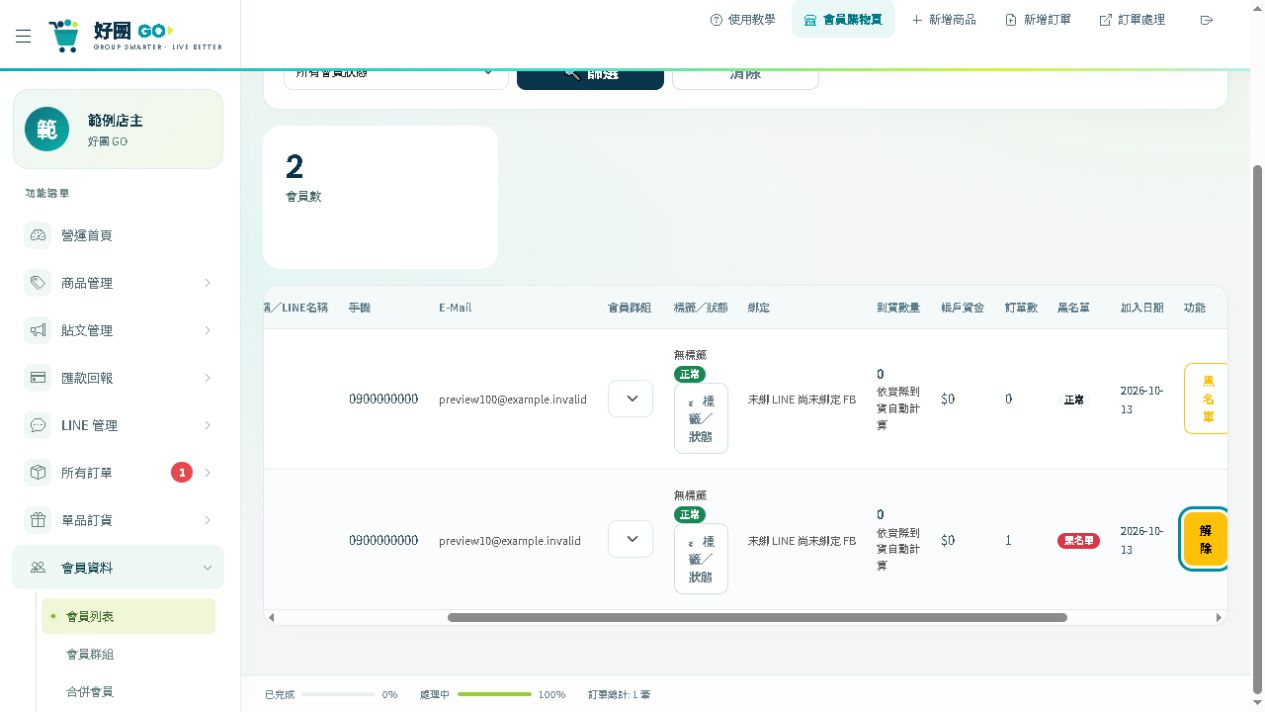
Task: Expand 商品管理 submenu chevron
Action: [207, 283]
